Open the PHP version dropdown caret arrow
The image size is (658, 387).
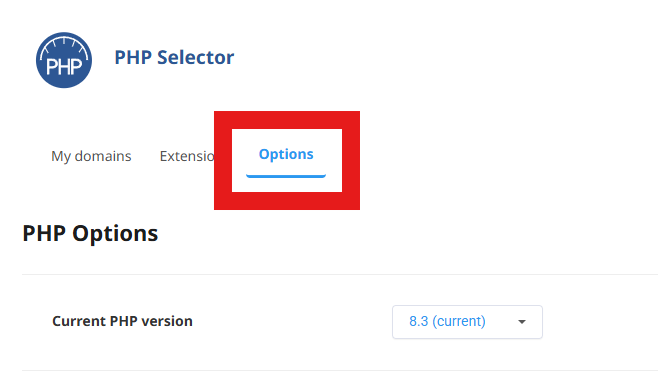(x=522, y=322)
